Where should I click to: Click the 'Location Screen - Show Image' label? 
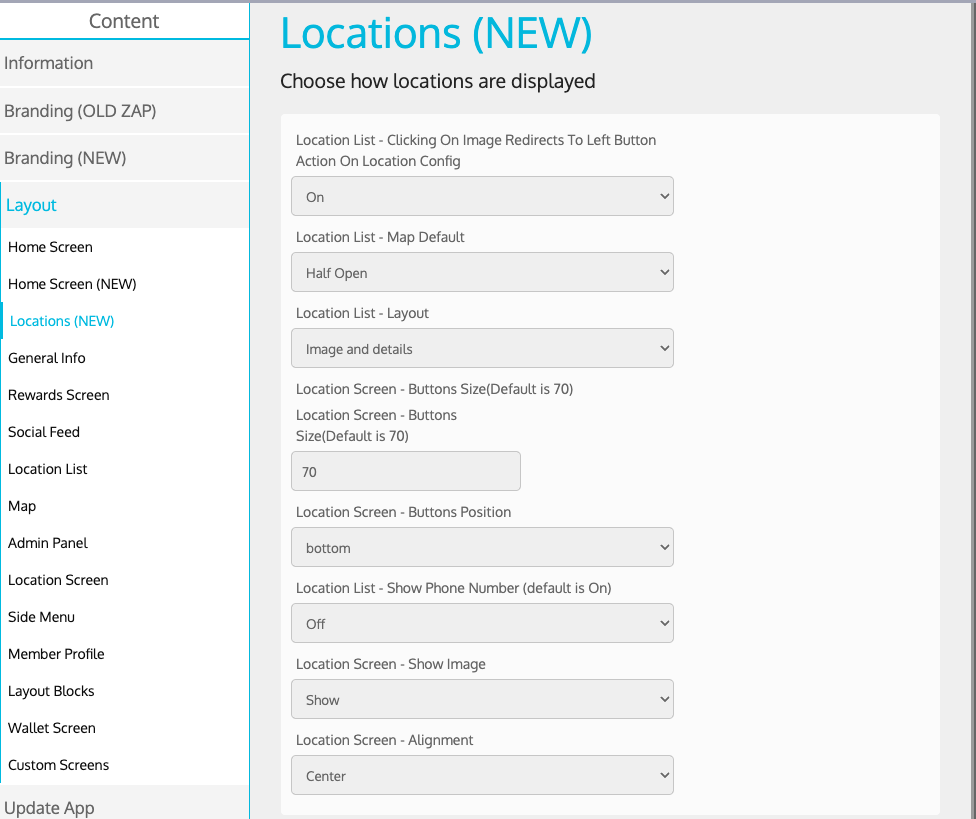(x=391, y=664)
